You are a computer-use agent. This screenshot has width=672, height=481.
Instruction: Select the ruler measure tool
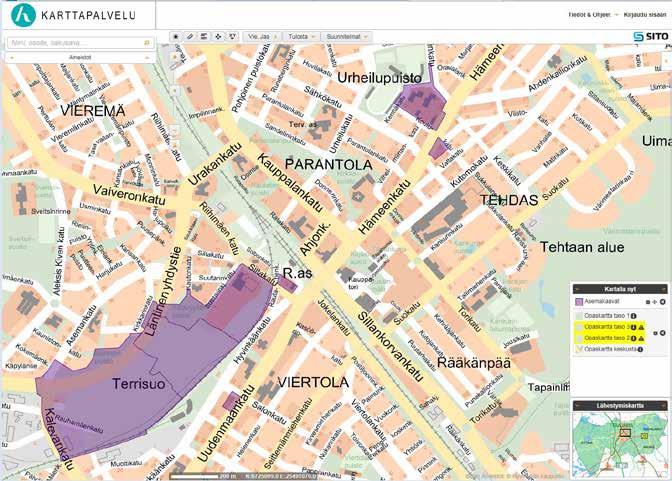190,37
